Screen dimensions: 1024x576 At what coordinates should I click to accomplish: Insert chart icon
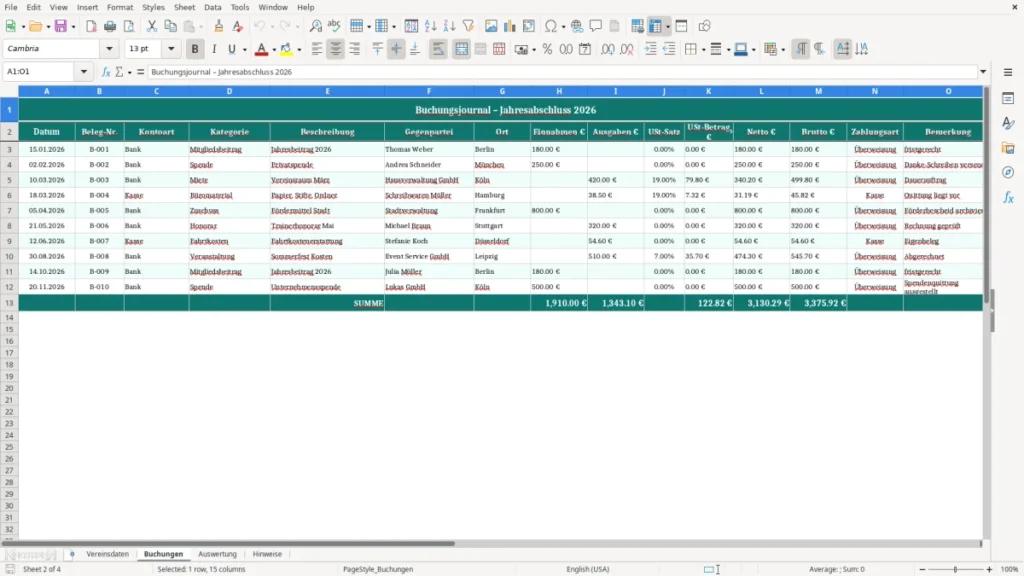pos(510,26)
